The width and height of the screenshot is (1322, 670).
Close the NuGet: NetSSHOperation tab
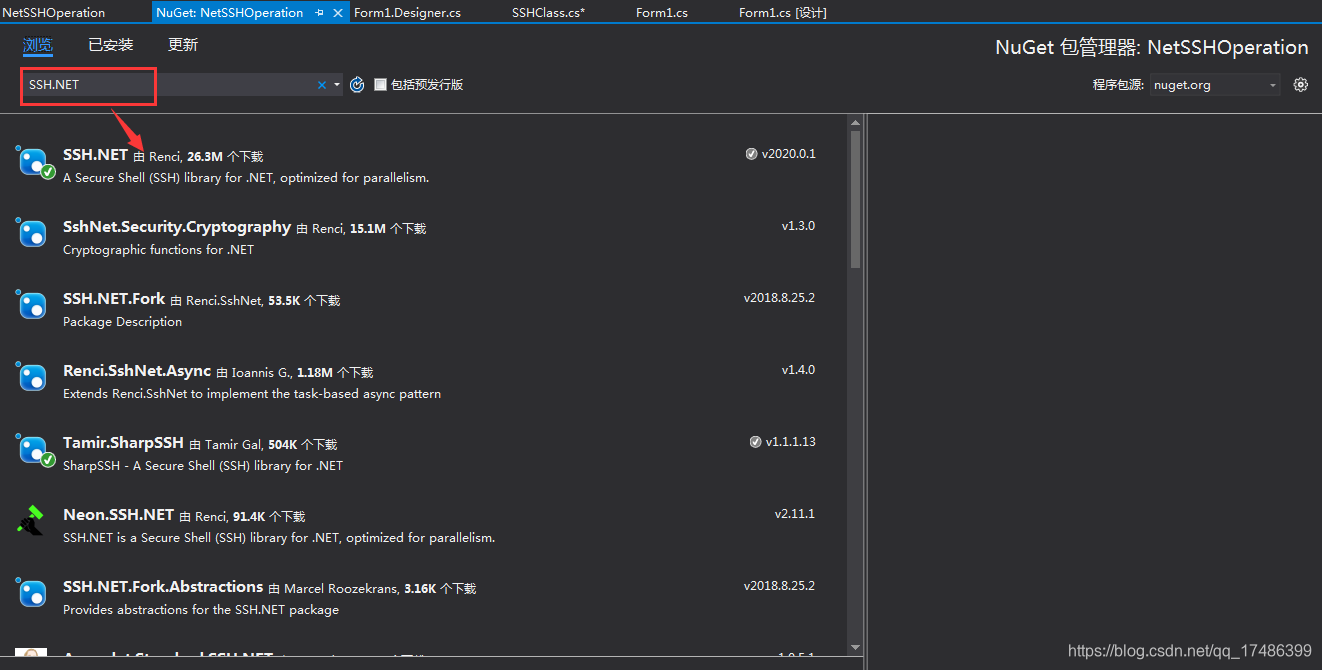click(x=338, y=13)
